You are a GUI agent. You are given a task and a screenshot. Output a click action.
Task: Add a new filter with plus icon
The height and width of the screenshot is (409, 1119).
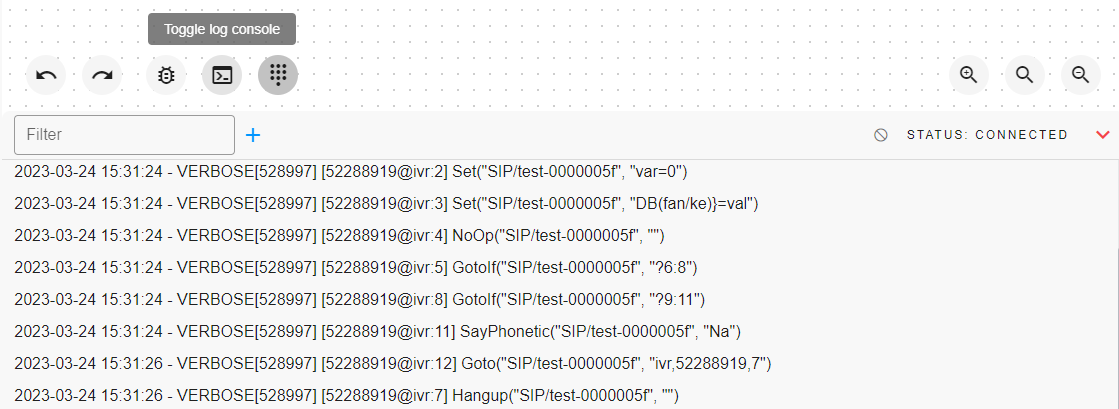pyautogui.click(x=253, y=135)
